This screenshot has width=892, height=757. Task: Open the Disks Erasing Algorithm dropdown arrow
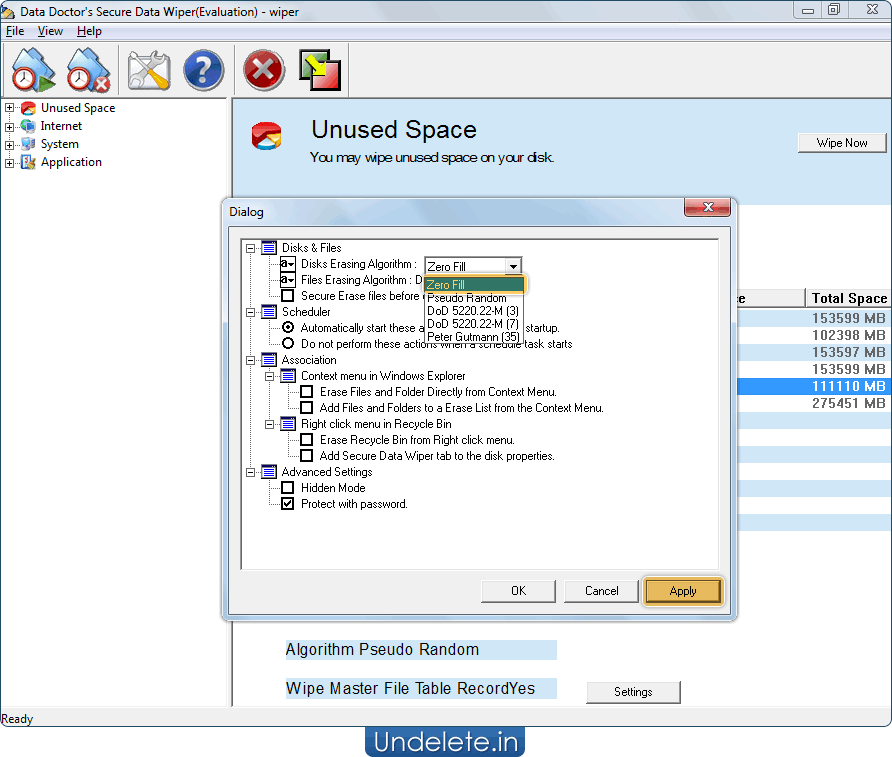coord(513,266)
